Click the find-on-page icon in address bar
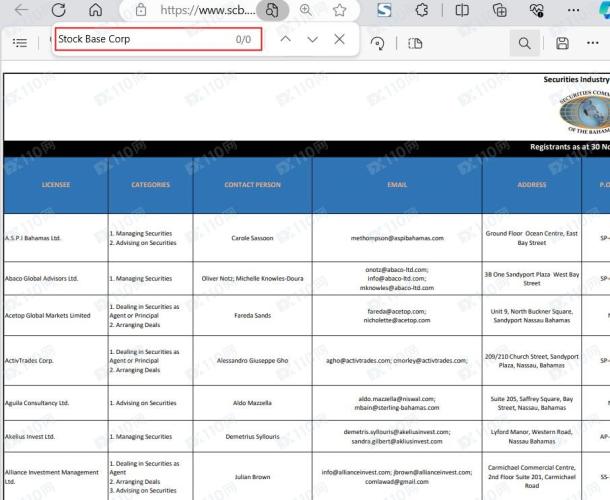Viewport: 610px width, 500px height. [x=272, y=10]
